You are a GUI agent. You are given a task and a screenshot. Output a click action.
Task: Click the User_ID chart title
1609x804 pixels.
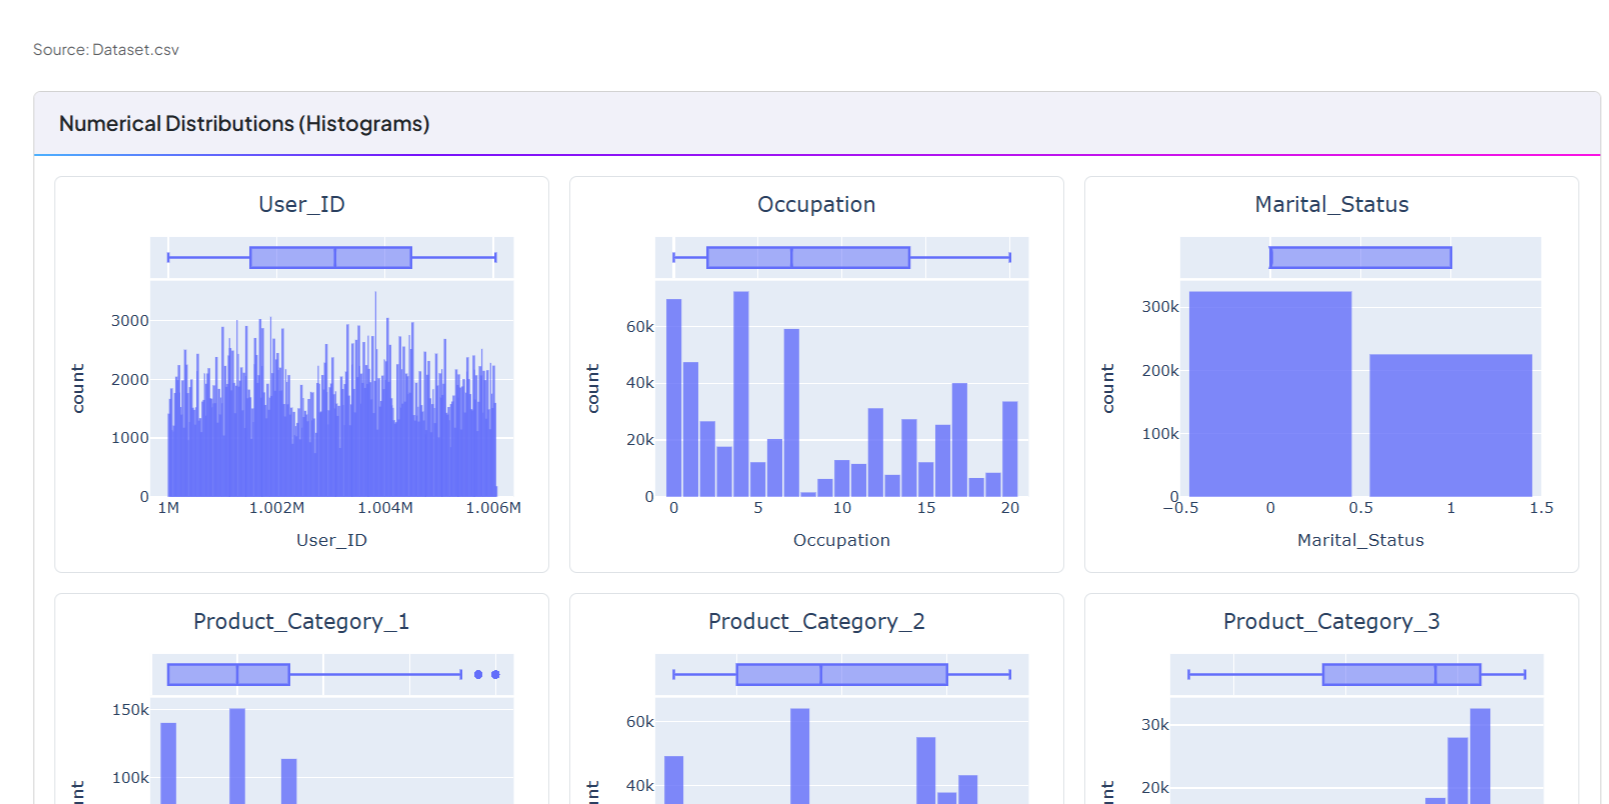pyautogui.click(x=301, y=204)
